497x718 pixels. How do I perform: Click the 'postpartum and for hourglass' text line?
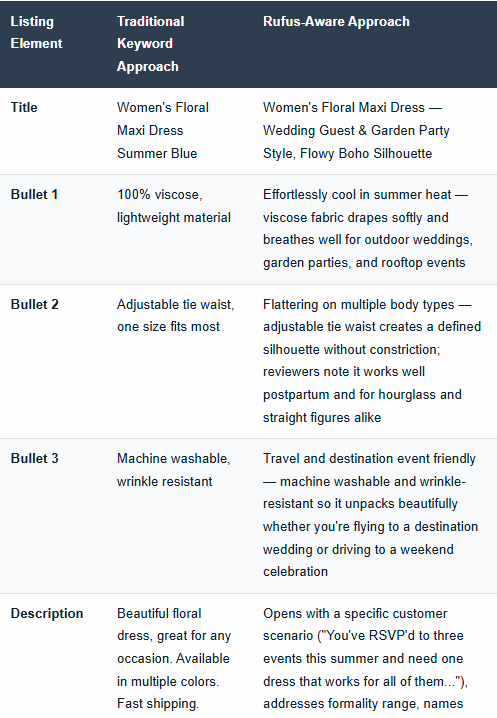coord(362,395)
